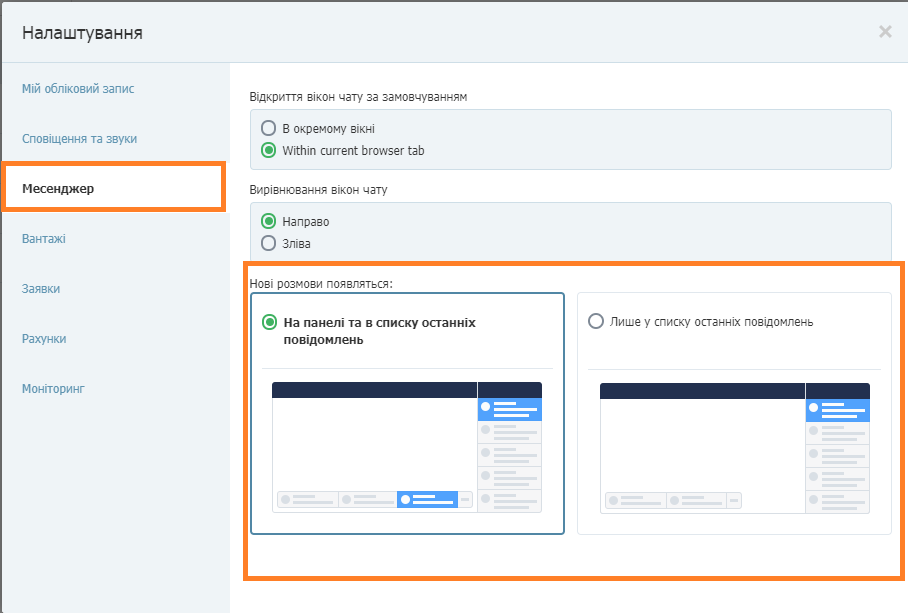This screenshot has width=908, height=613.
Task: Open the Заявки settings section
Action: pyautogui.click(x=41, y=289)
